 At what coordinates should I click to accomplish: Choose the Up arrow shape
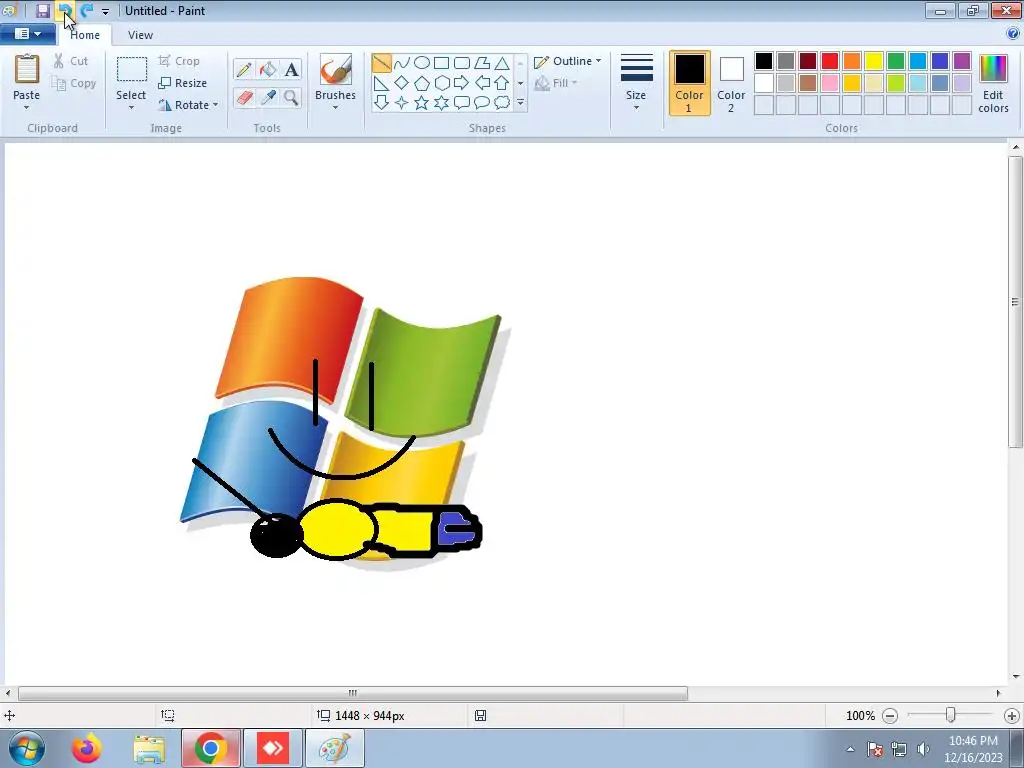[502, 83]
